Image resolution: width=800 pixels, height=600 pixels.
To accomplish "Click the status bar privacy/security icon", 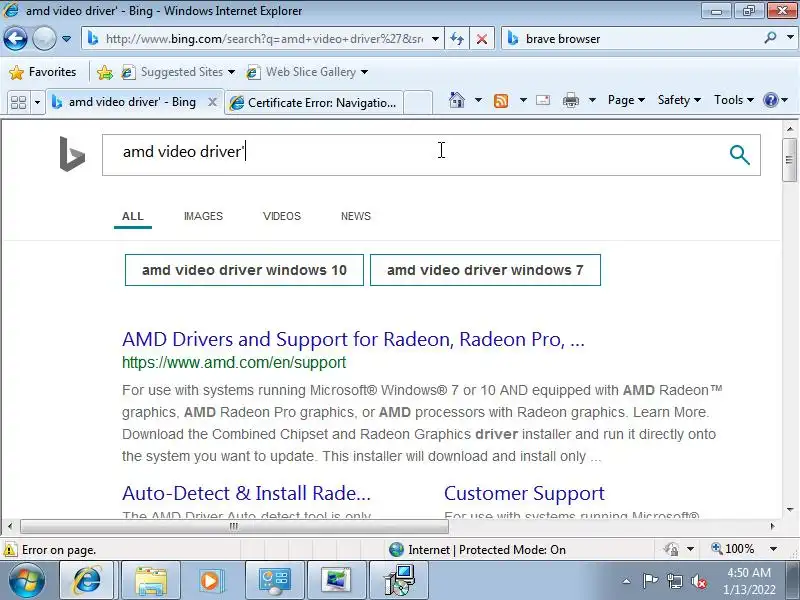I will pos(671,549).
